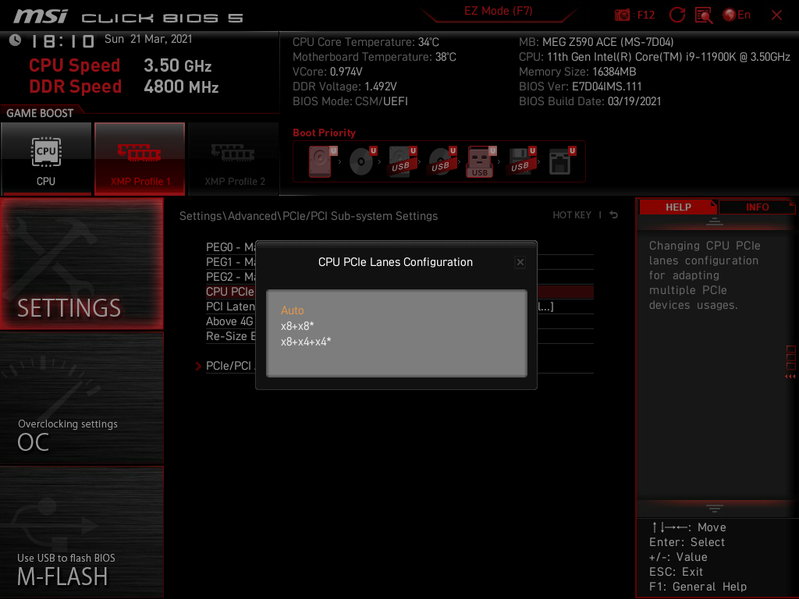The width and height of the screenshot is (799, 599).
Task: Select the USB hard disk boot device
Action: (403, 161)
